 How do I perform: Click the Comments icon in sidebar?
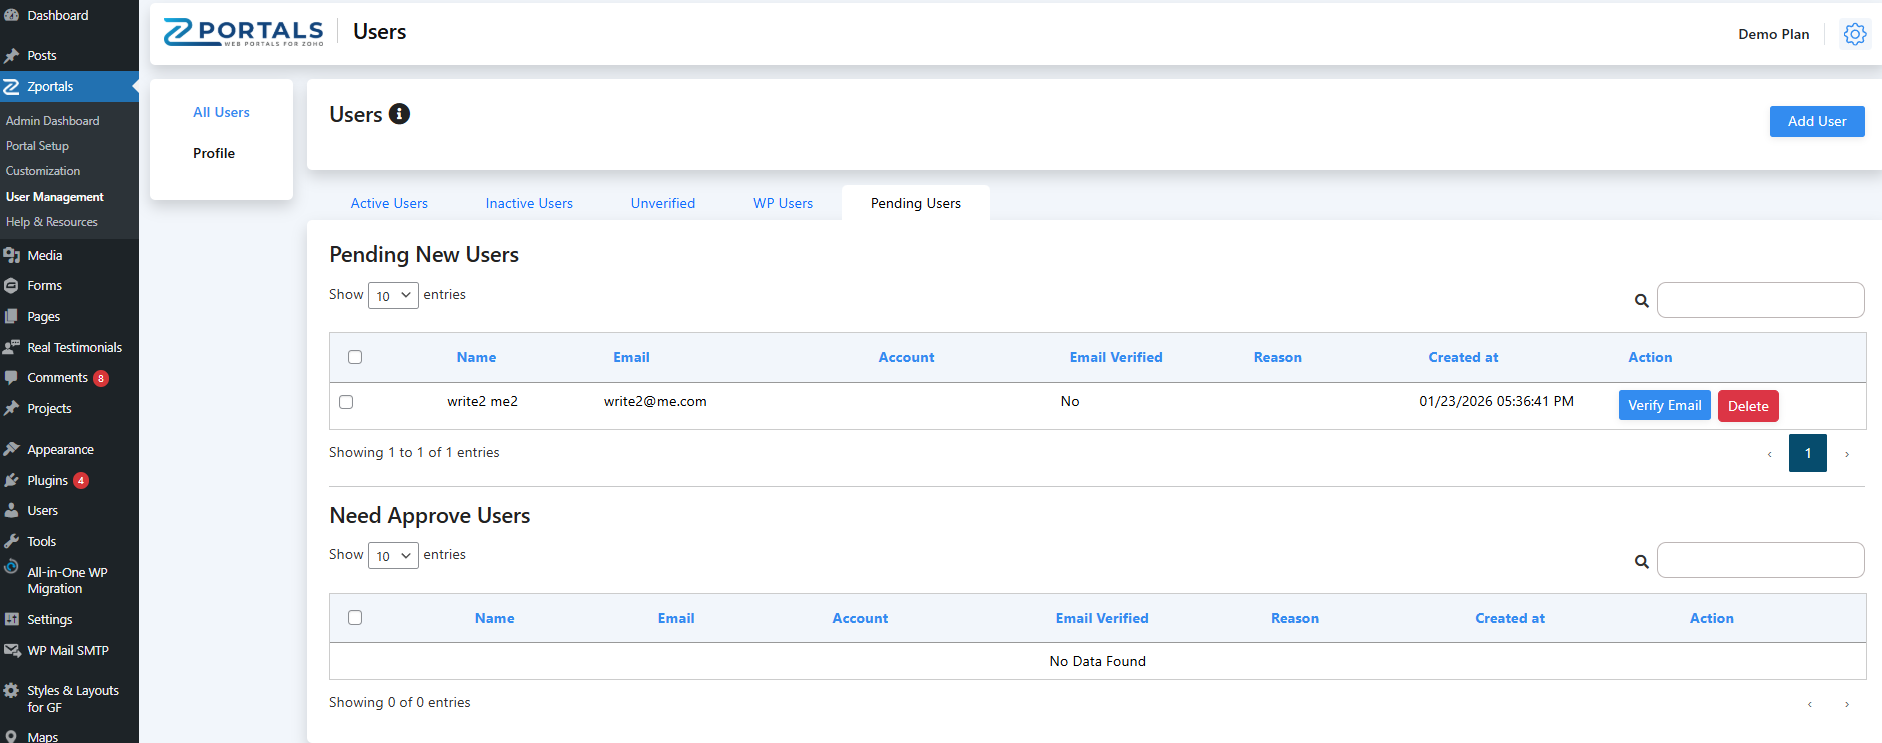click(12, 378)
